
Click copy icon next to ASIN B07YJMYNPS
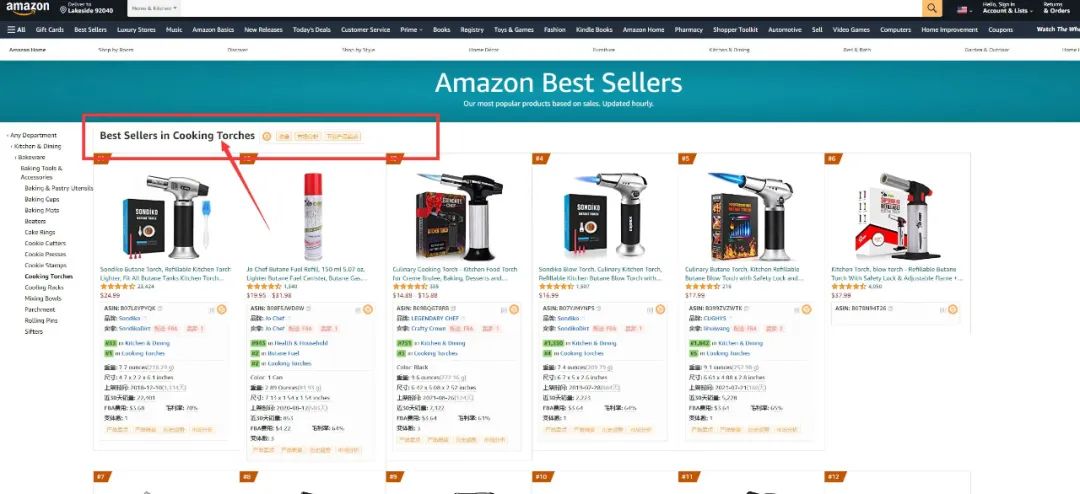point(601,308)
